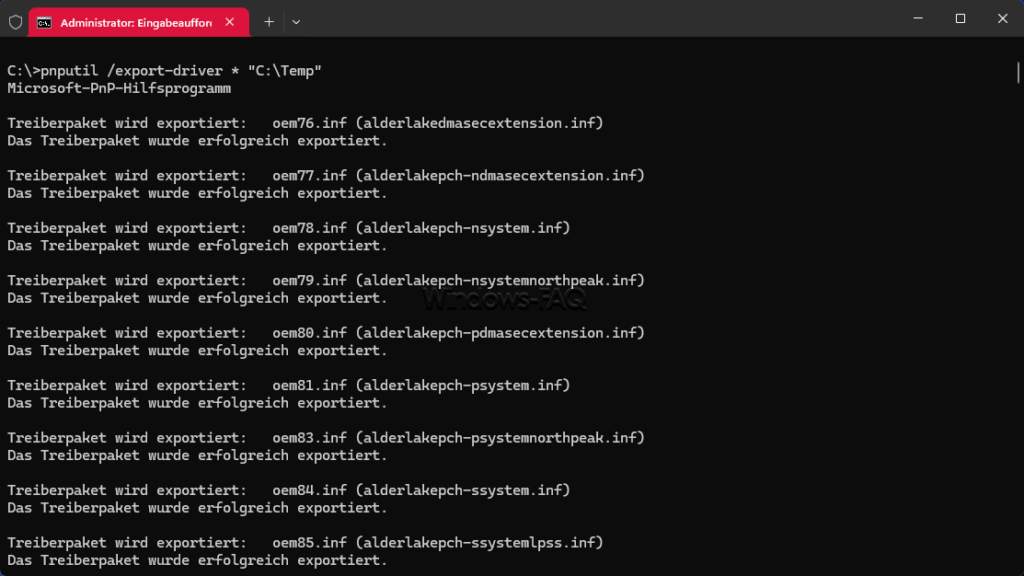Open a new terminal tab with plus icon

pos(268,22)
